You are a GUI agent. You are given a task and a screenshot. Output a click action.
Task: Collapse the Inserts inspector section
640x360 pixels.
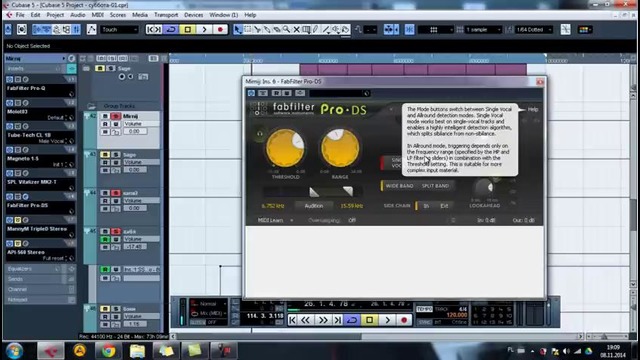tap(40, 69)
